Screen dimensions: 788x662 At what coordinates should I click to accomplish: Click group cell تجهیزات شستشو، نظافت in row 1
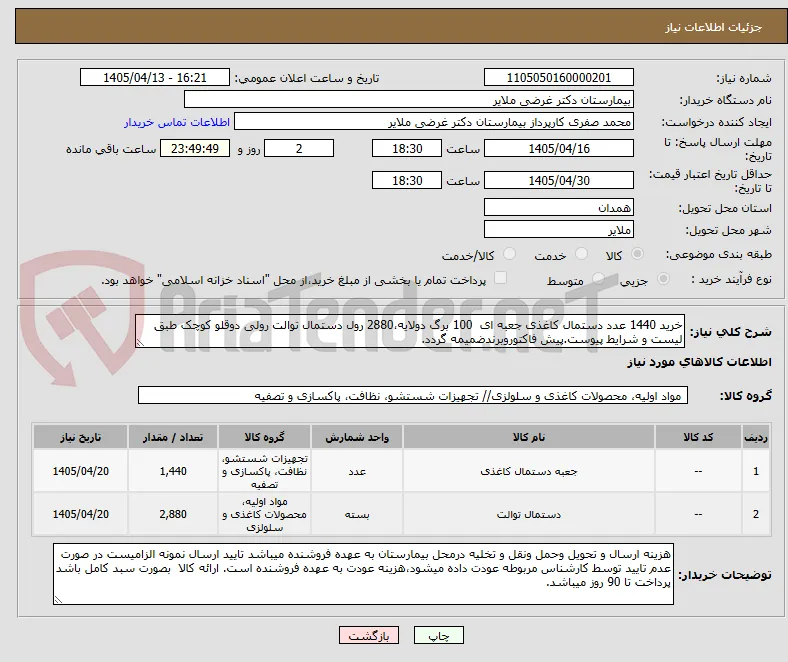[x=264, y=471]
